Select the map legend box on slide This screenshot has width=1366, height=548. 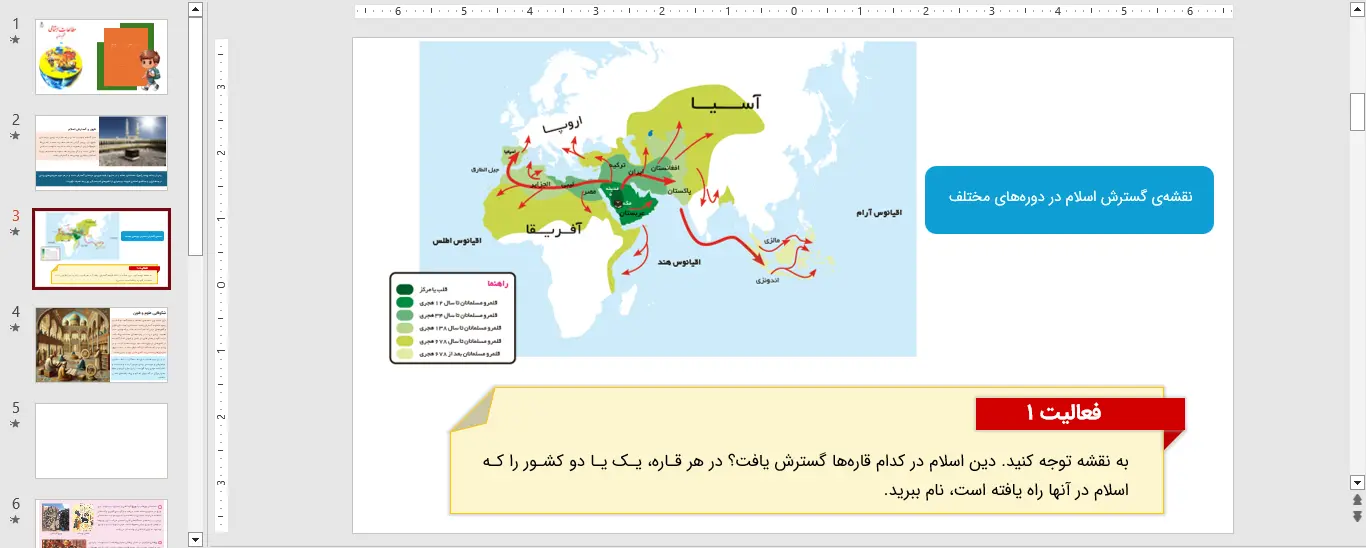(452, 318)
